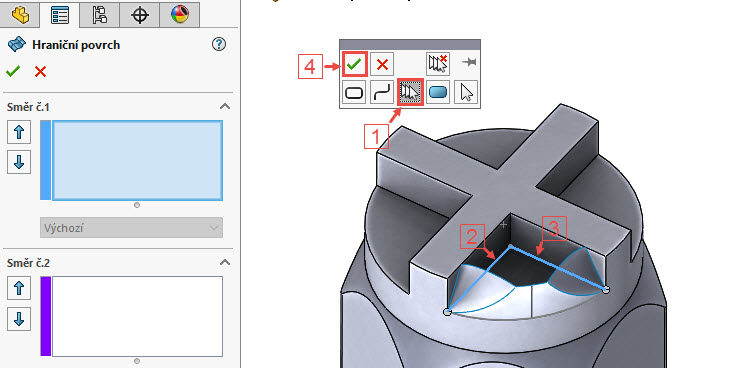Click the red X in SelectionManager popup
This screenshot has height=368, width=750.
pos(382,64)
